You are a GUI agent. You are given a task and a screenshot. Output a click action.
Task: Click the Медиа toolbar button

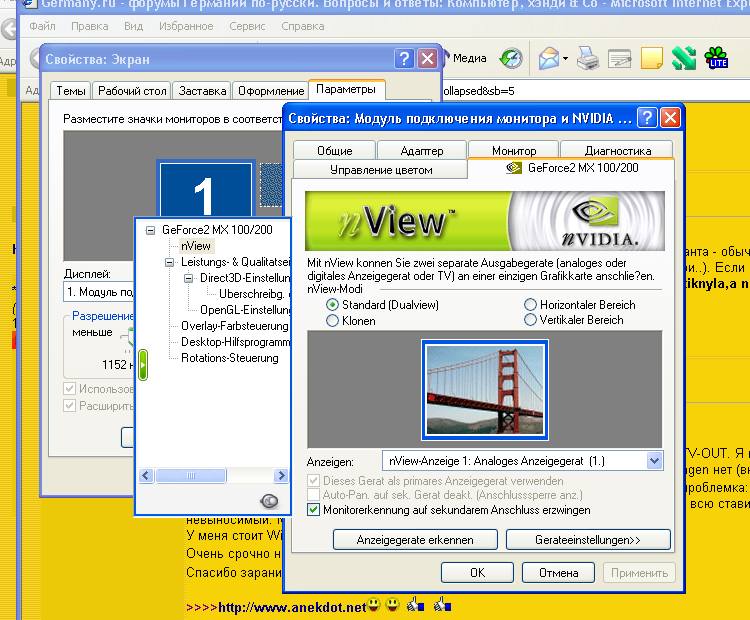pos(464,58)
